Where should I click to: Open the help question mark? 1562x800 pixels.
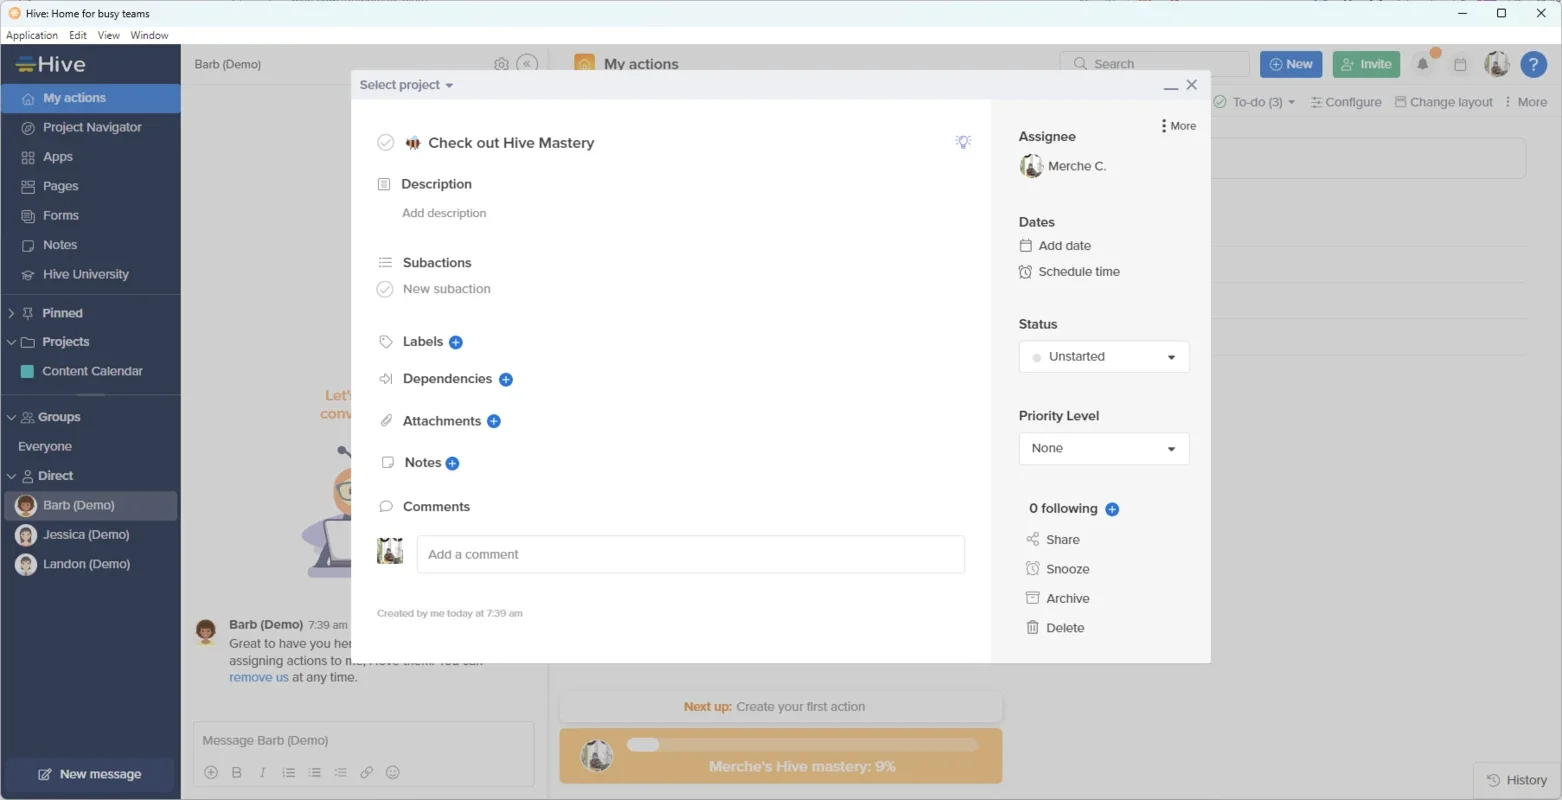1533,64
